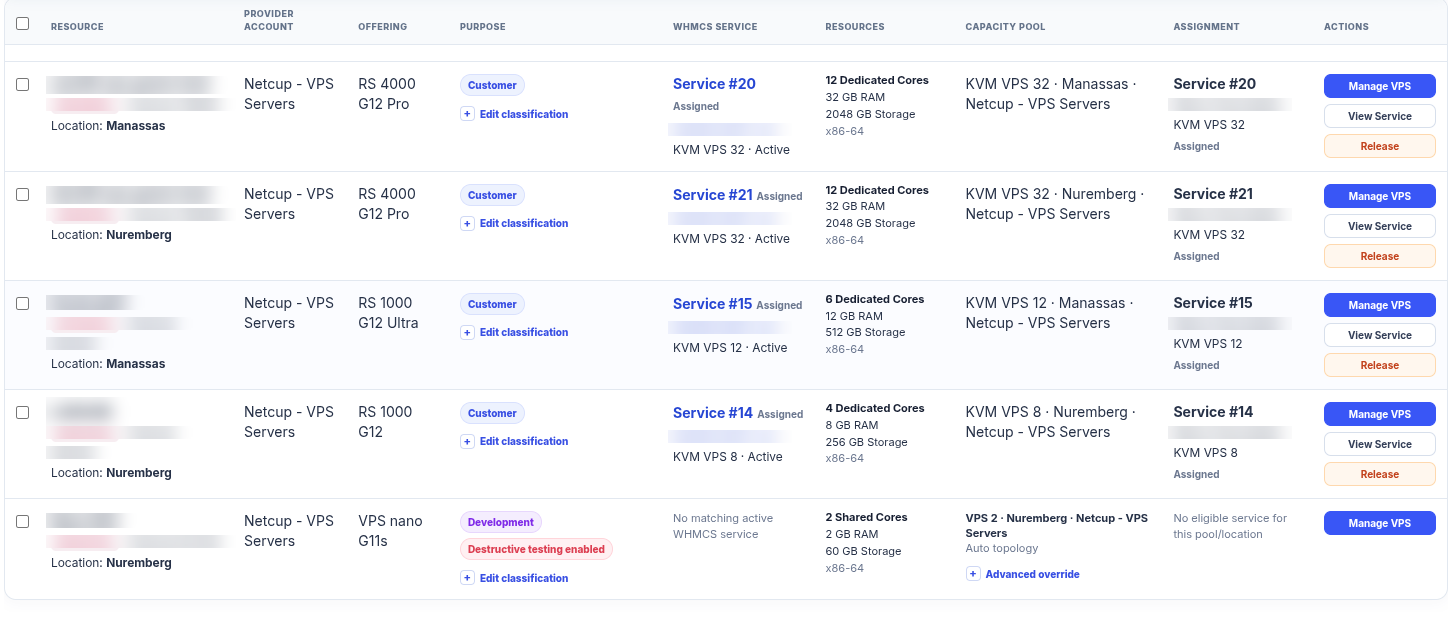
Task: Check the row checkbox for Service #20
Action: (23, 85)
